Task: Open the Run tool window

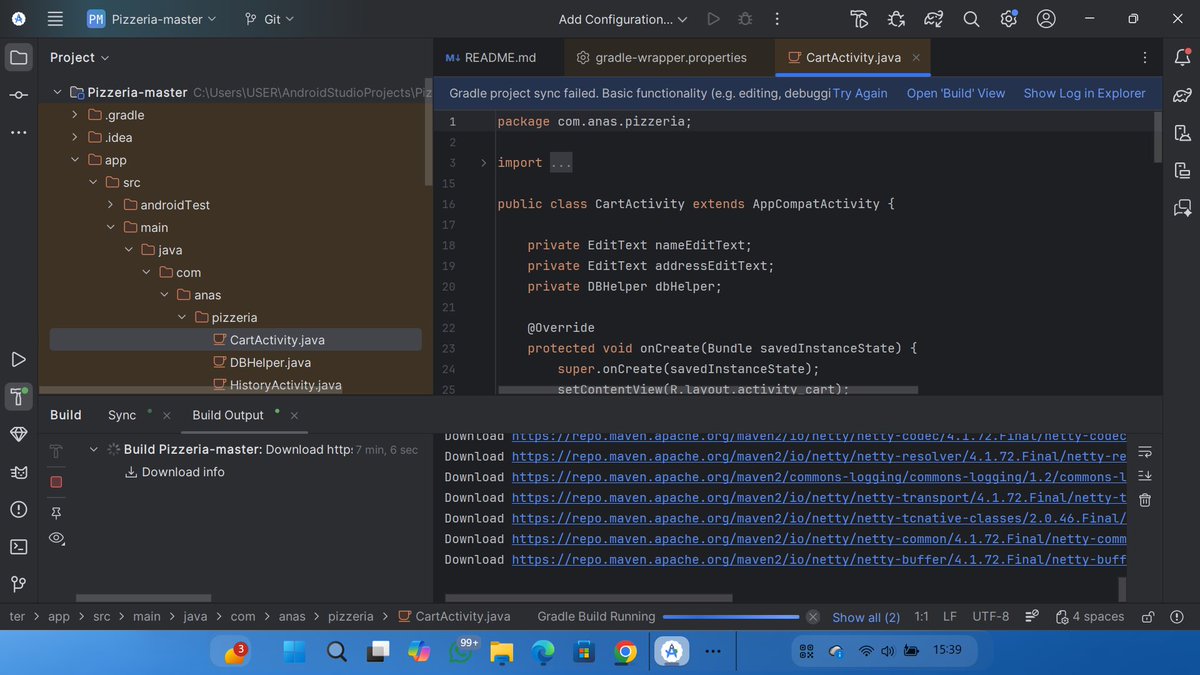Action: [x=19, y=359]
